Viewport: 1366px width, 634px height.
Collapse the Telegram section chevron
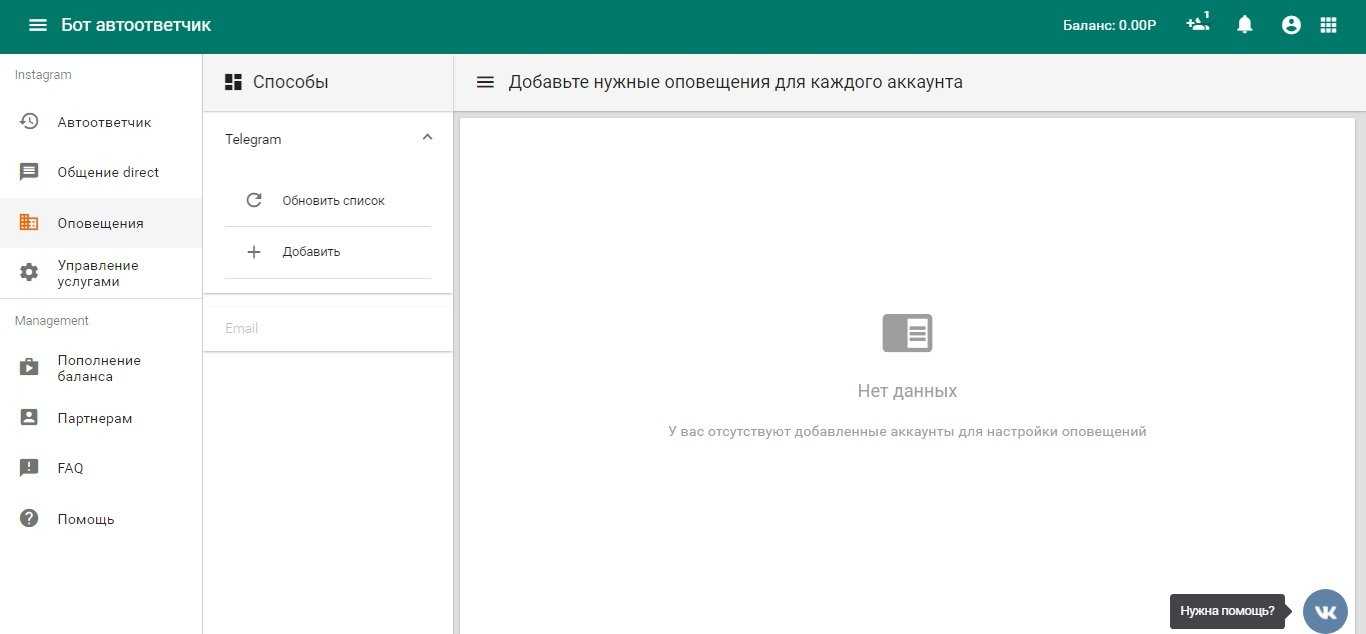427,138
